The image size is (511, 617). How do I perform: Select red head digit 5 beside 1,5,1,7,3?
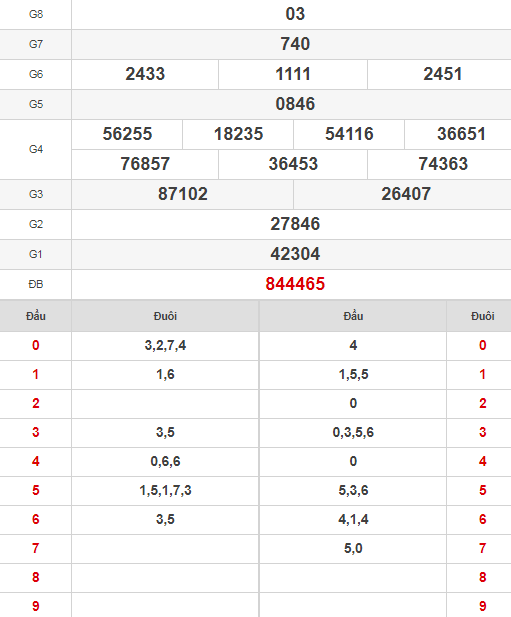(36, 490)
